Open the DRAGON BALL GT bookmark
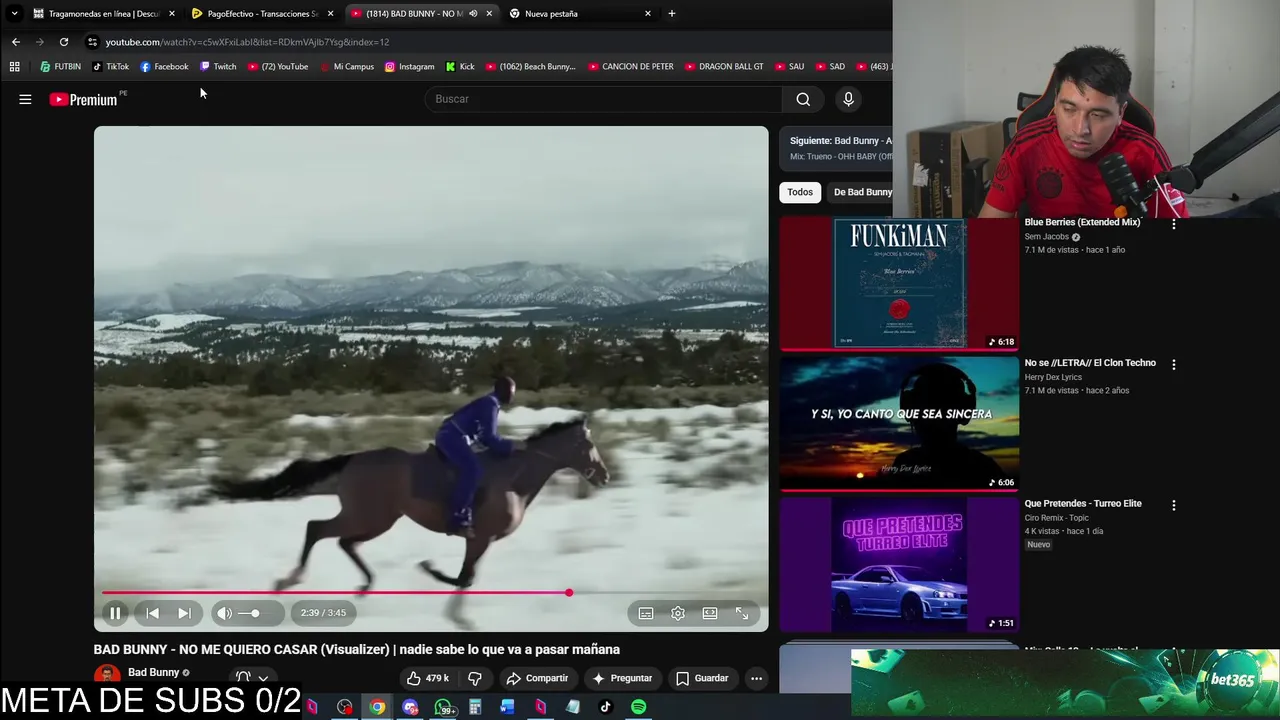Screen dimensions: 1280x720 tap(724, 67)
